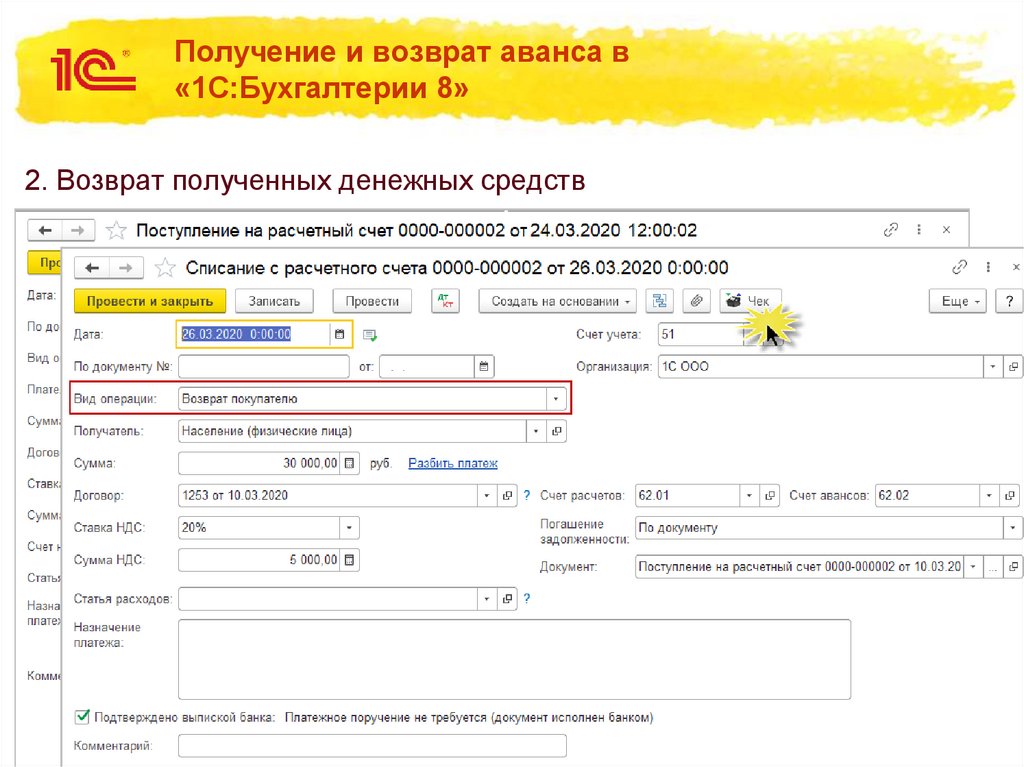
Task: Click help question mark near Статья расходов
Action: click(527, 598)
